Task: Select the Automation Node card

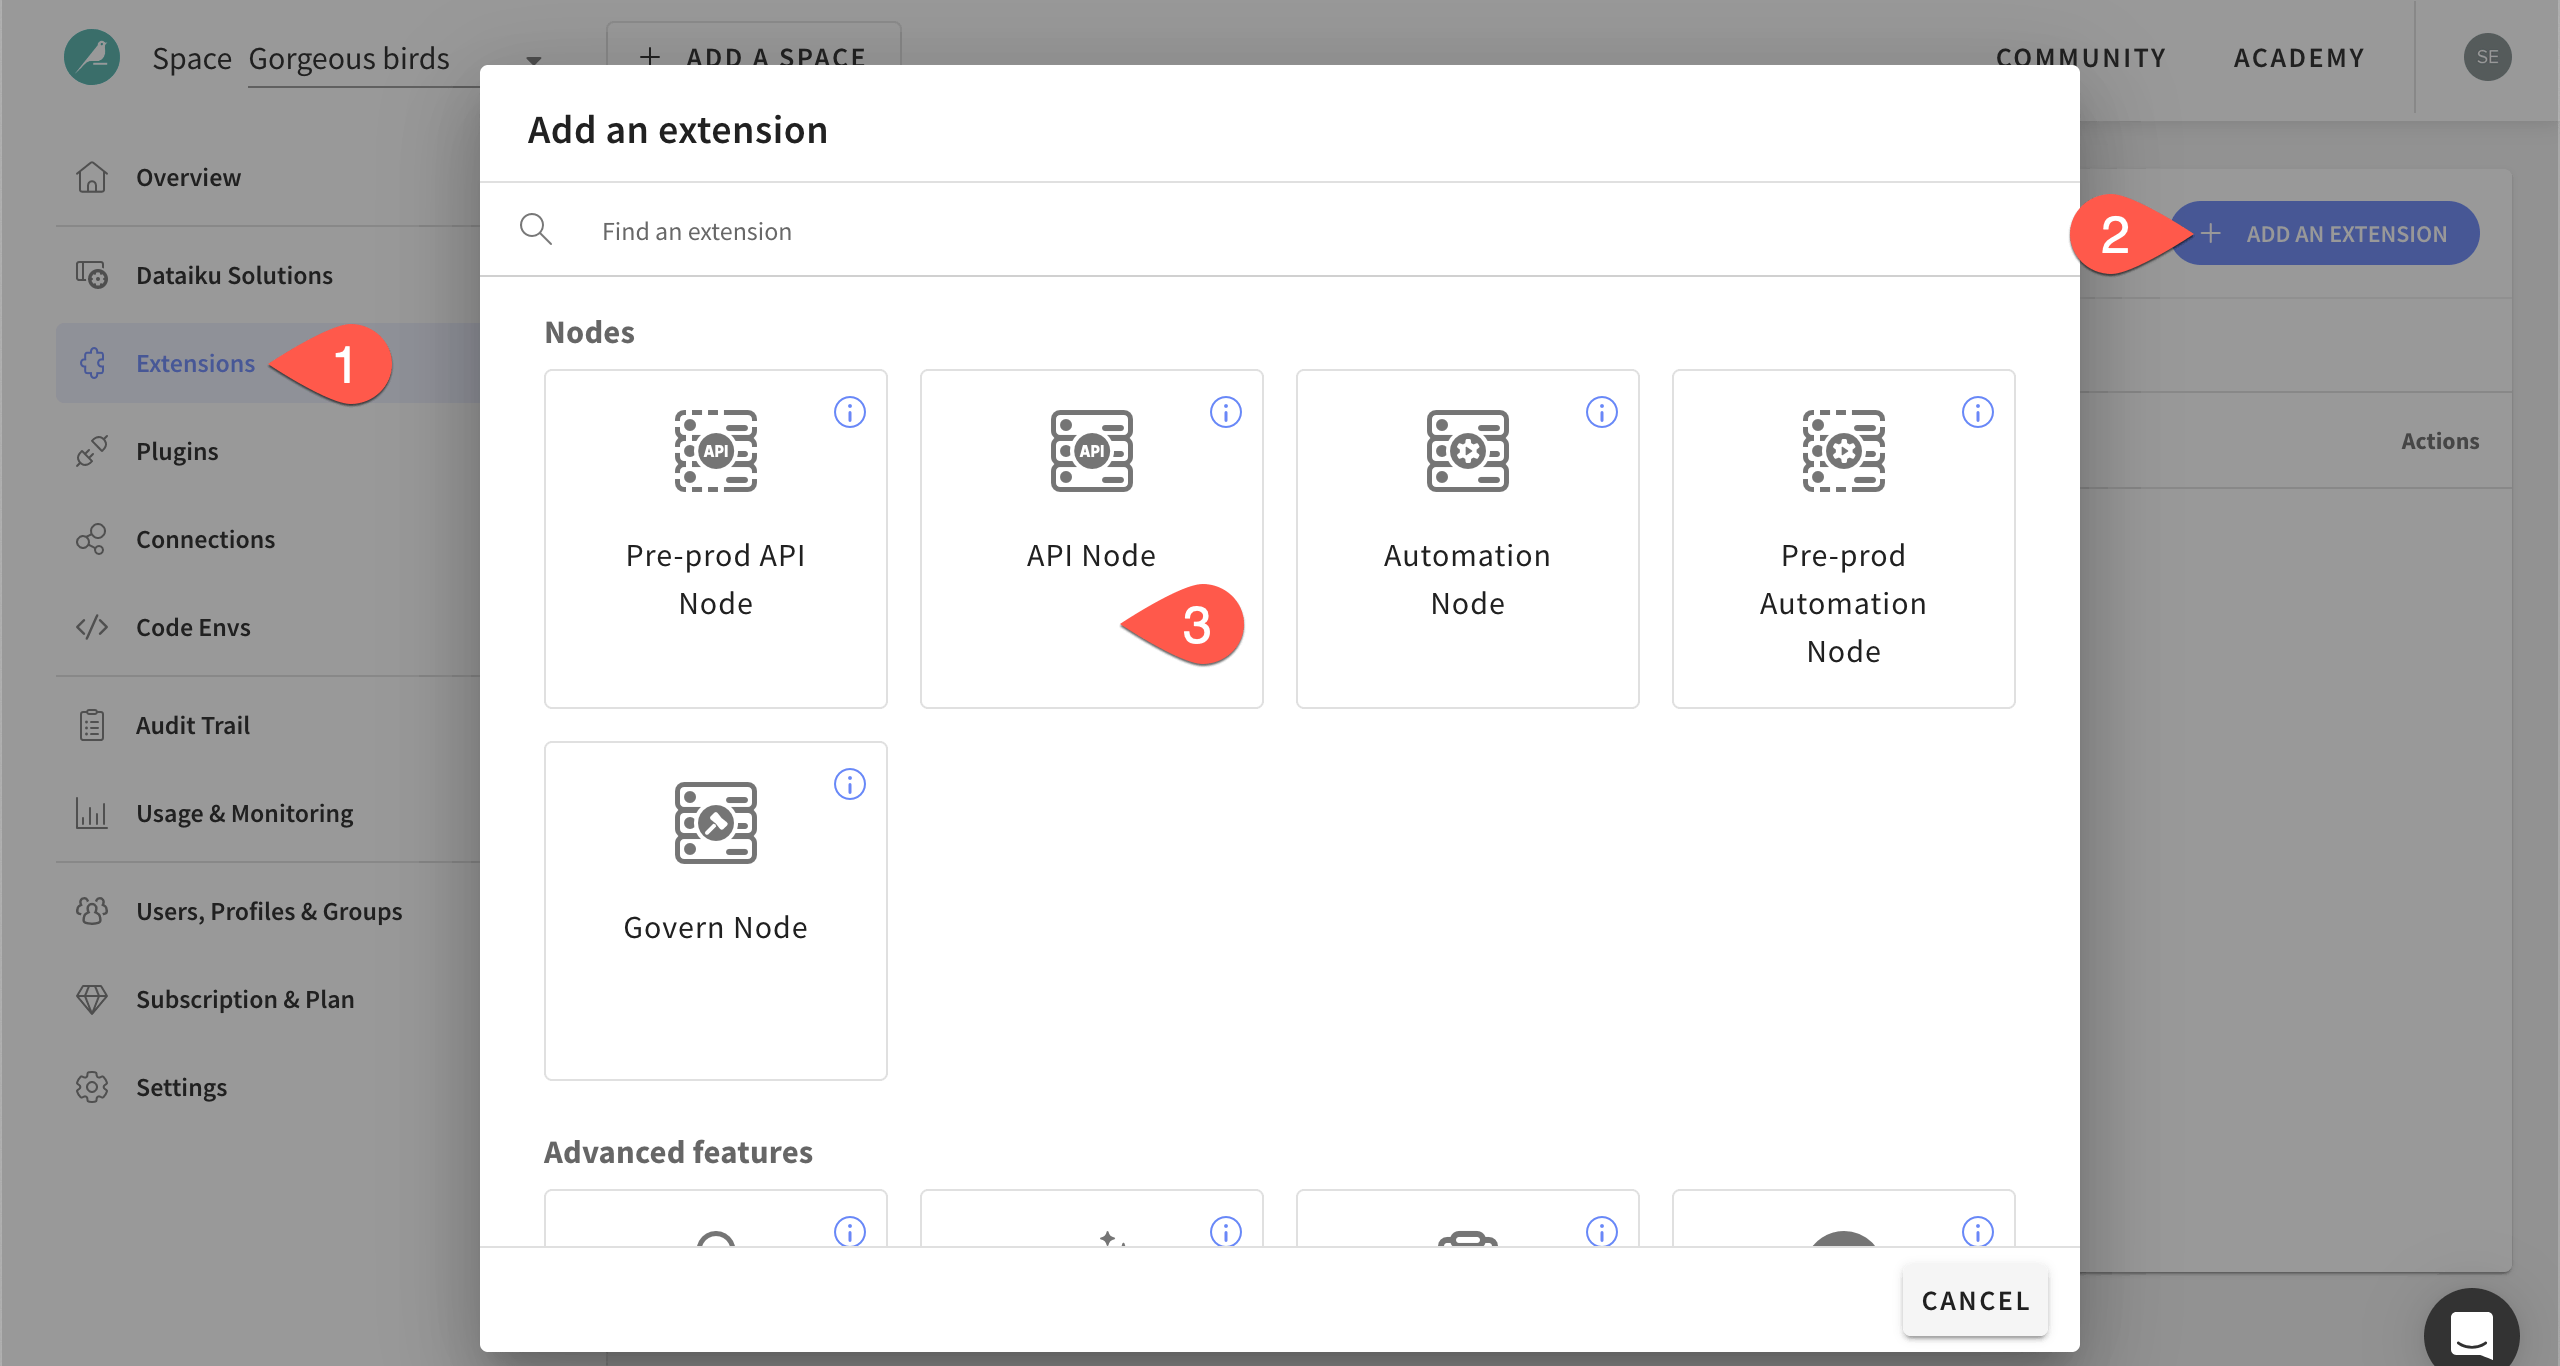Action: pyautogui.click(x=1466, y=540)
